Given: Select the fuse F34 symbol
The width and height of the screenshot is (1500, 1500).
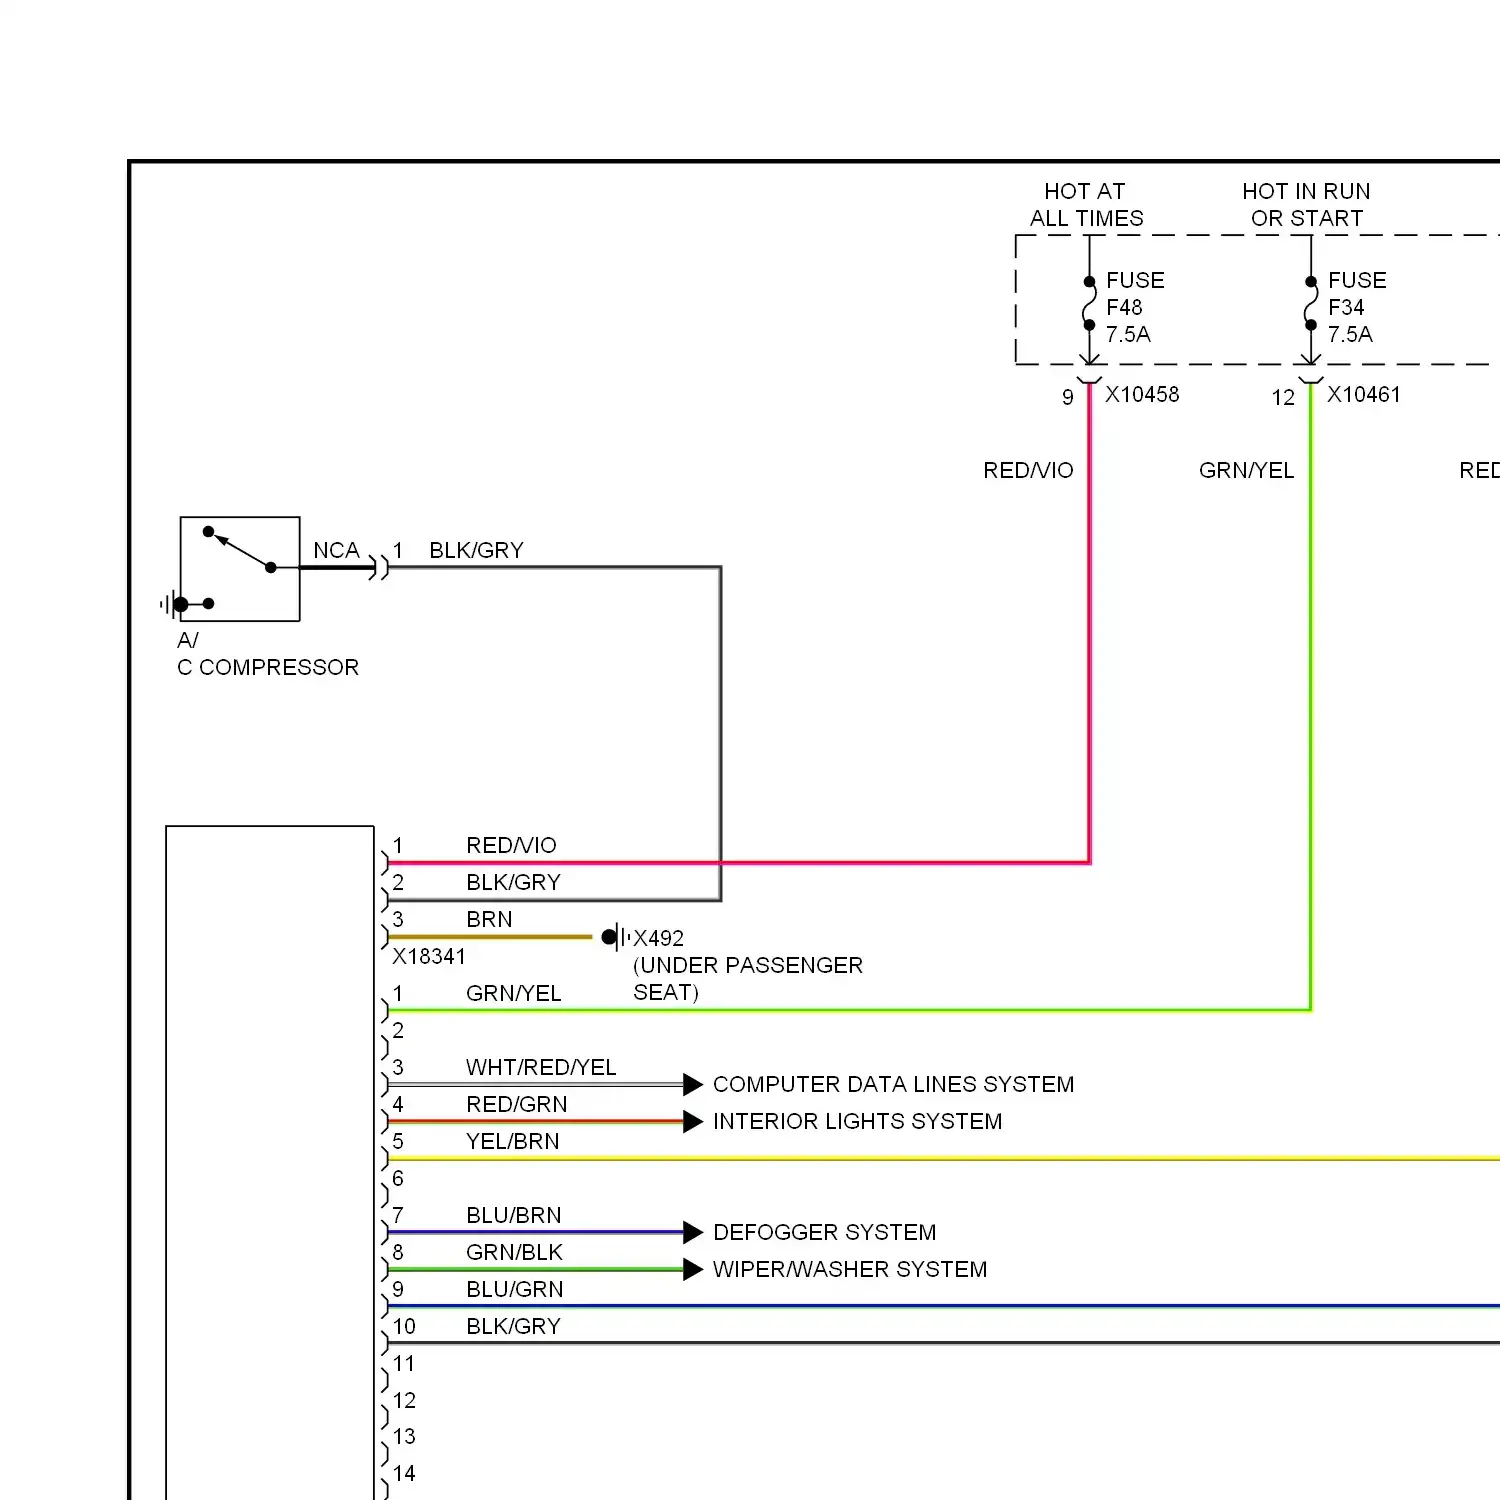Looking at the screenshot, I should 1311,303.
